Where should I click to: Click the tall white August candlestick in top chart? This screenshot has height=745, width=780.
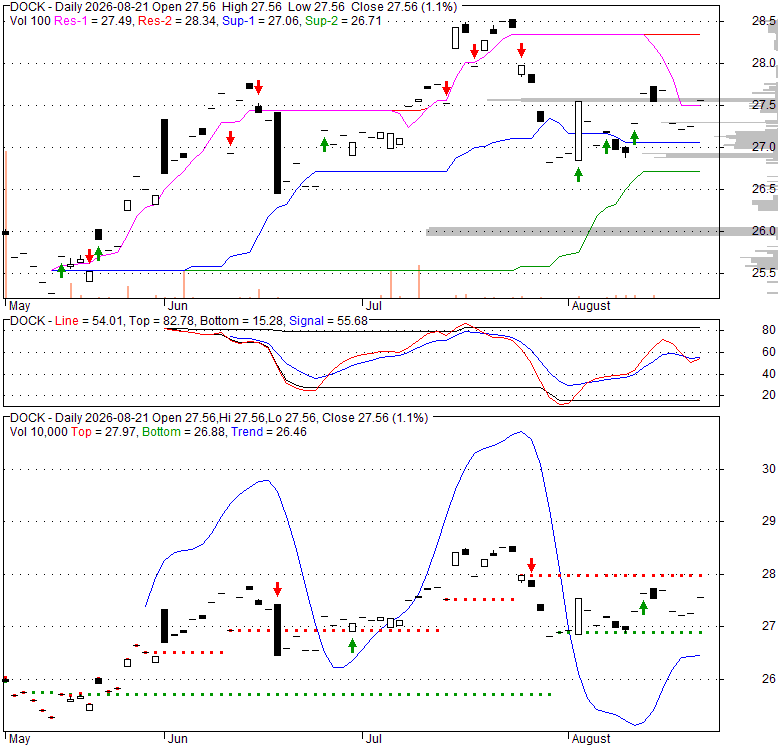(578, 131)
